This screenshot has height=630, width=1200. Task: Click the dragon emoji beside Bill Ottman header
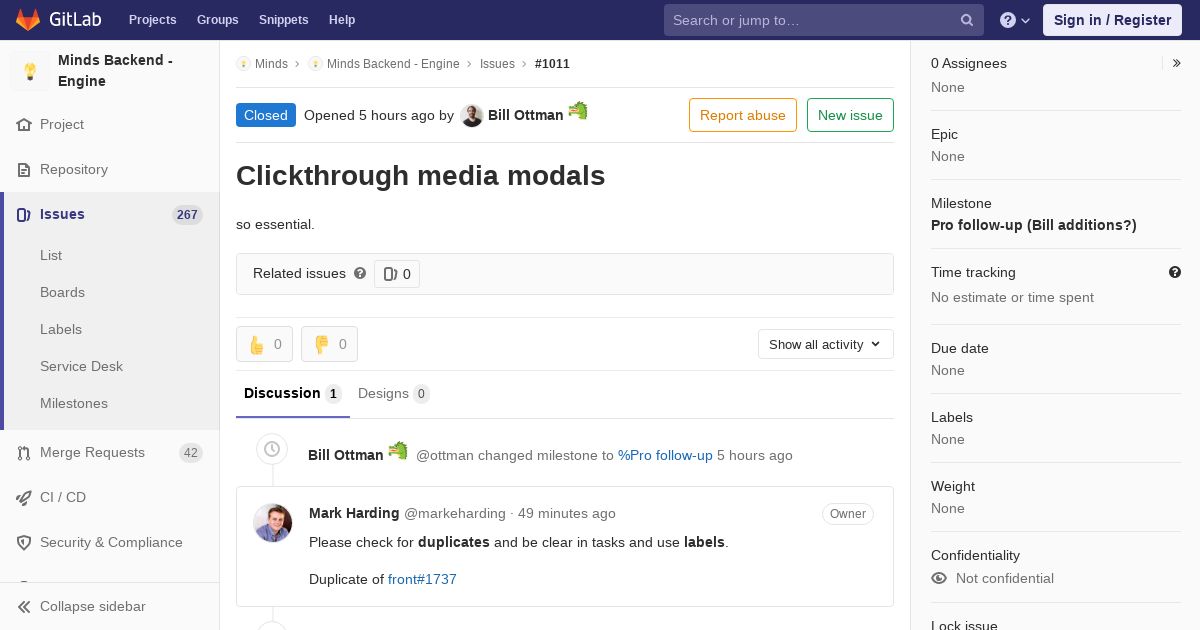[x=578, y=111]
